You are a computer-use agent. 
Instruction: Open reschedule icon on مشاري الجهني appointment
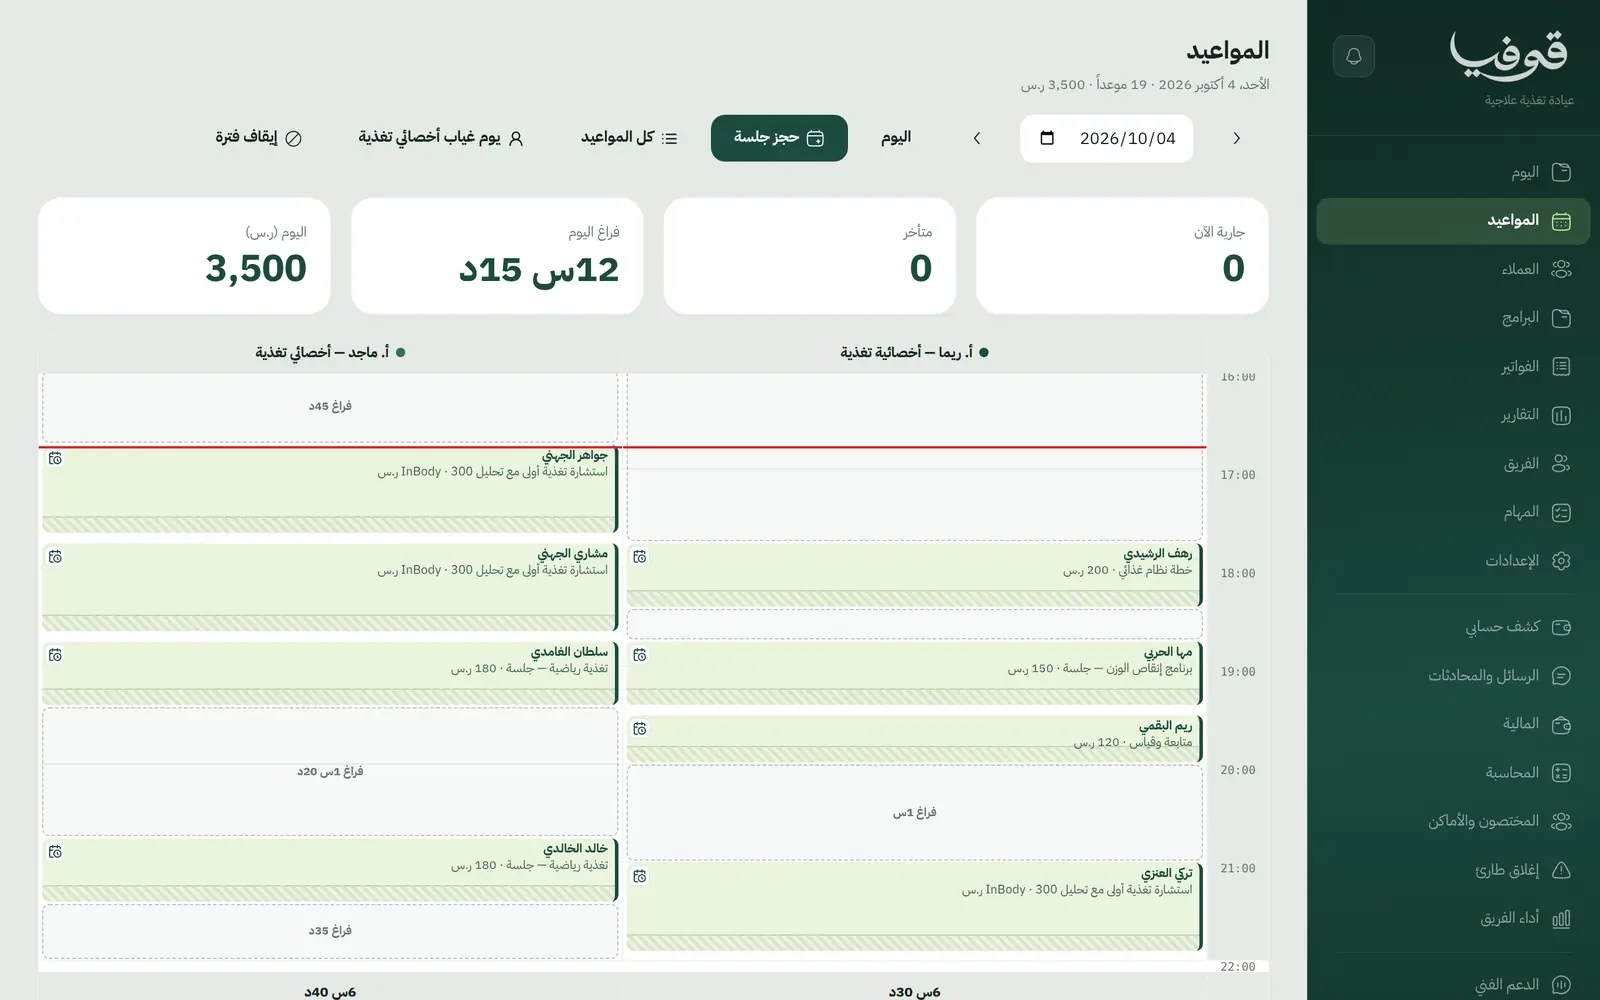pyautogui.click(x=55, y=556)
